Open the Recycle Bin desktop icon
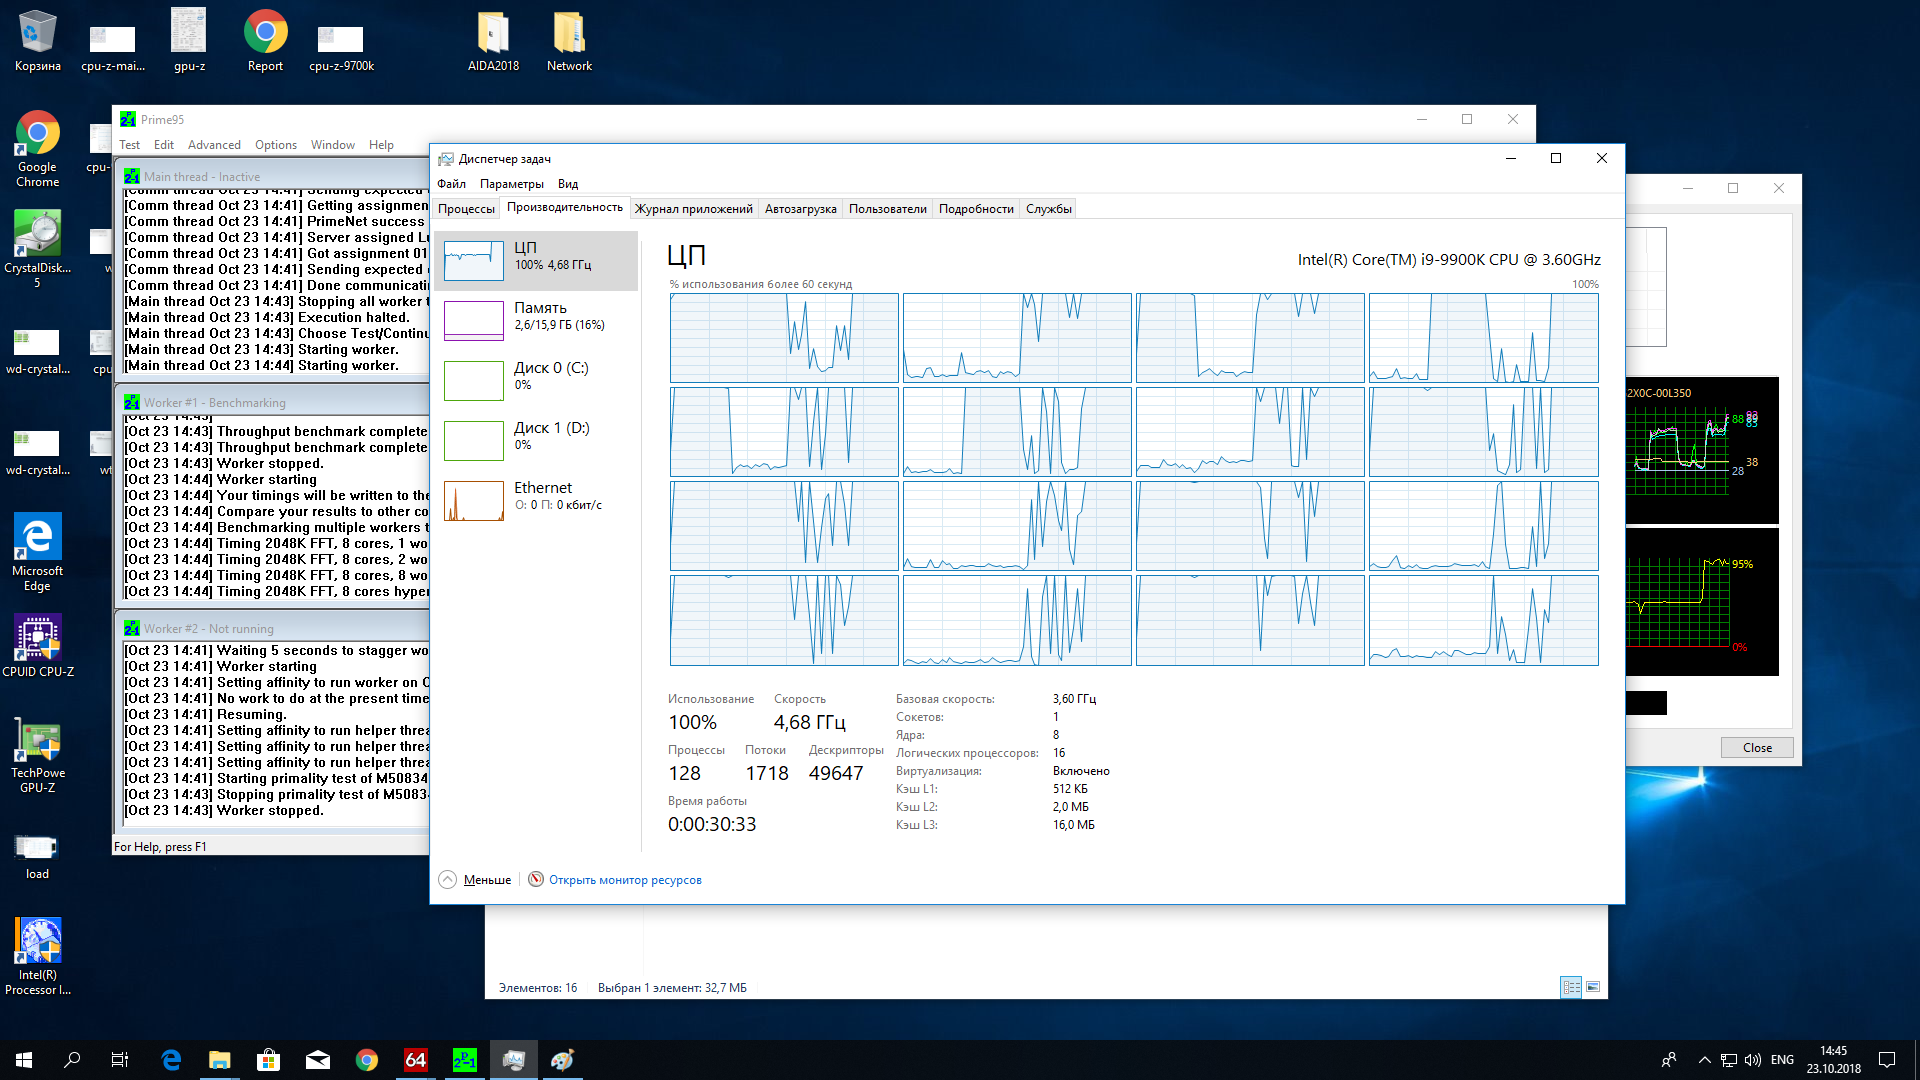The width and height of the screenshot is (1920, 1080). coord(37,40)
